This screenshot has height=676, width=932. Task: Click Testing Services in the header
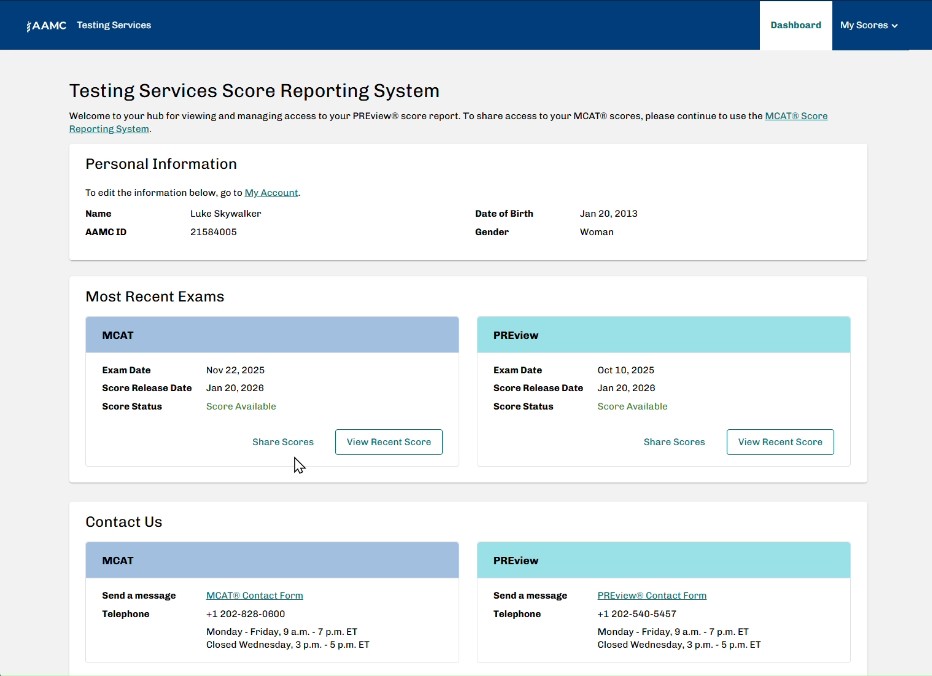pyautogui.click(x=114, y=25)
